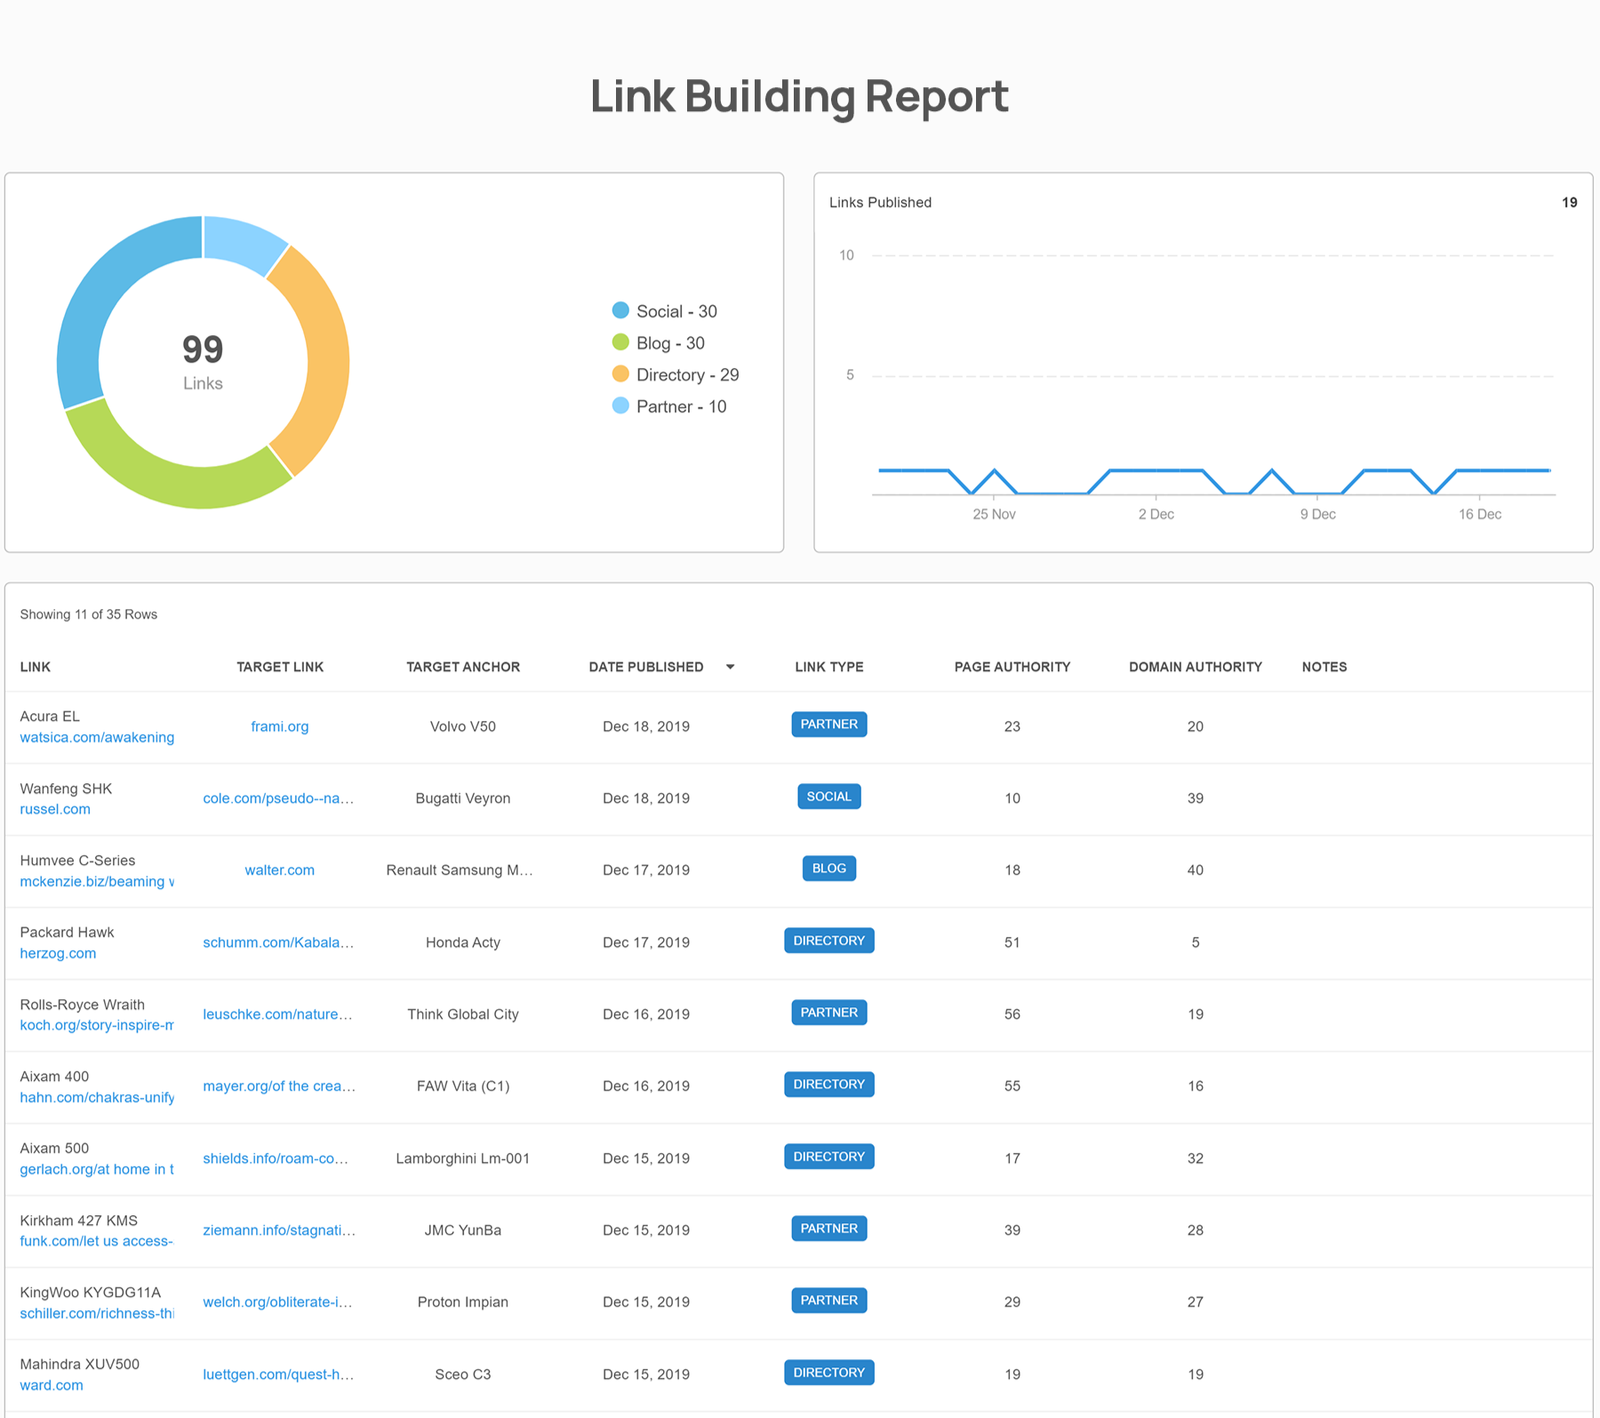
Task: Click the 9 Dec axis label
Action: (x=1318, y=514)
